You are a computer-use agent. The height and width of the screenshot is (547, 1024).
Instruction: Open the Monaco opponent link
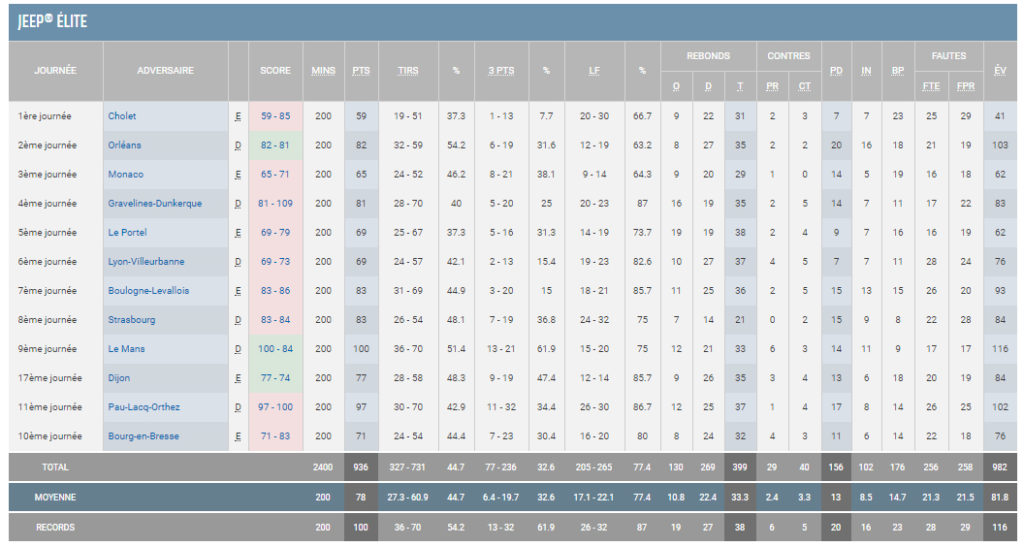click(125, 174)
